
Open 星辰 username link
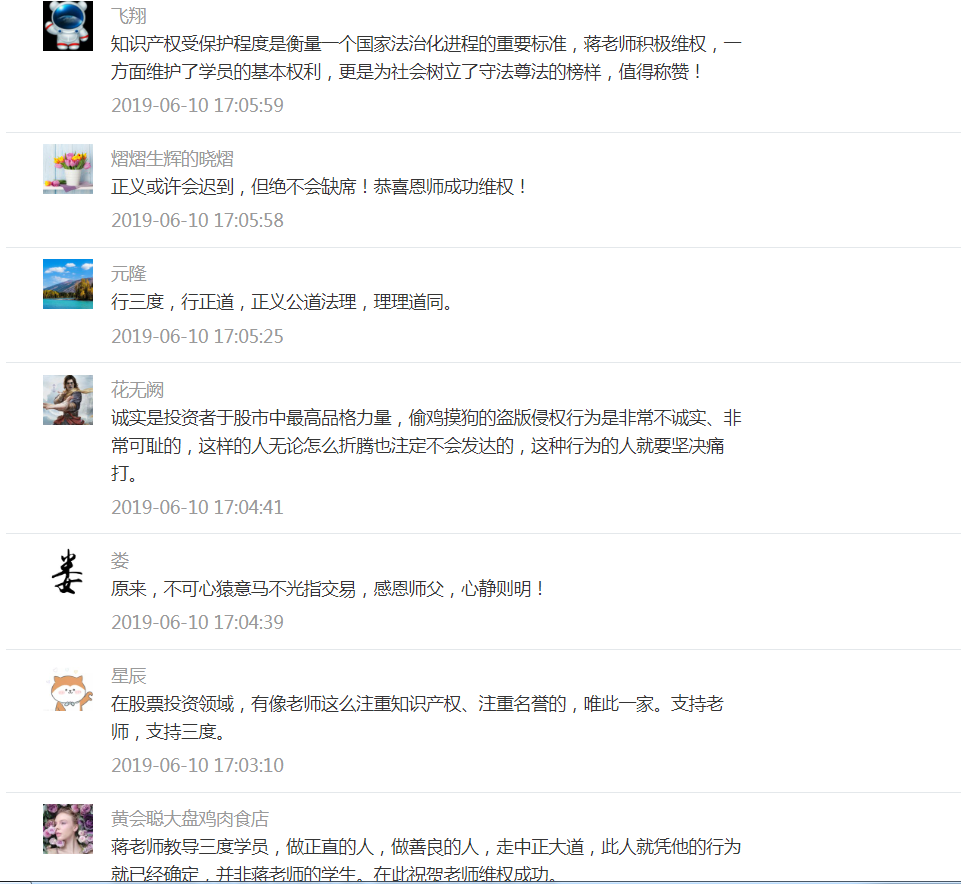(x=129, y=676)
